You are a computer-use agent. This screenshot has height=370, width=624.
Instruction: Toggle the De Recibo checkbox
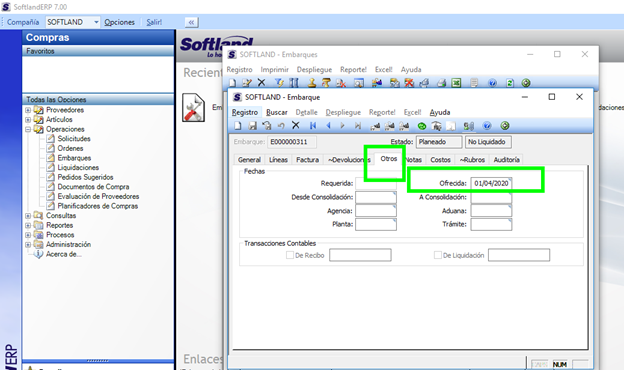(x=290, y=255)
